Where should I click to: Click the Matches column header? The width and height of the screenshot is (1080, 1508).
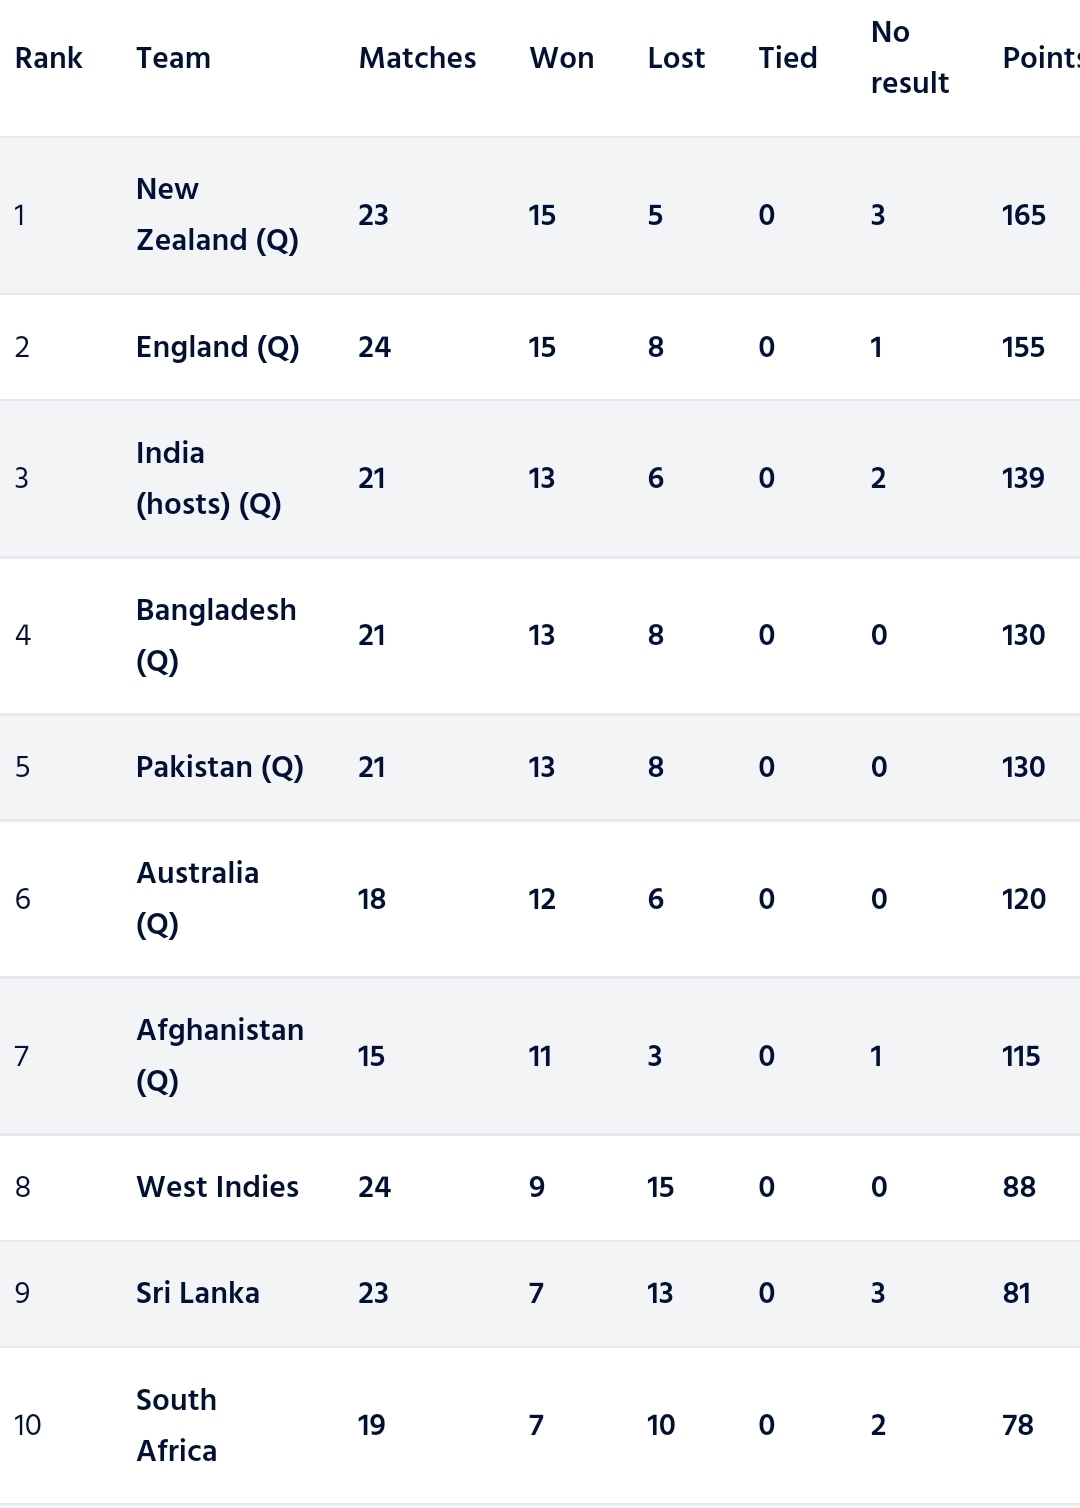417,58
